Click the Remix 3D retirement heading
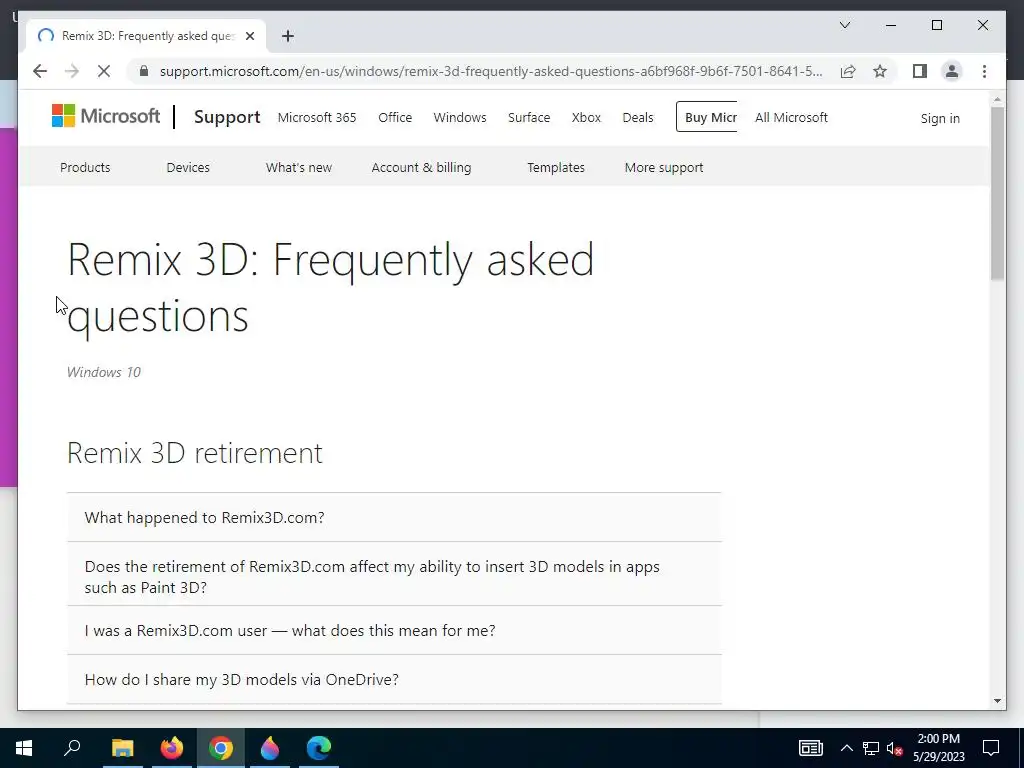Viewport: 1024px width, 768px height. [195, 453]
